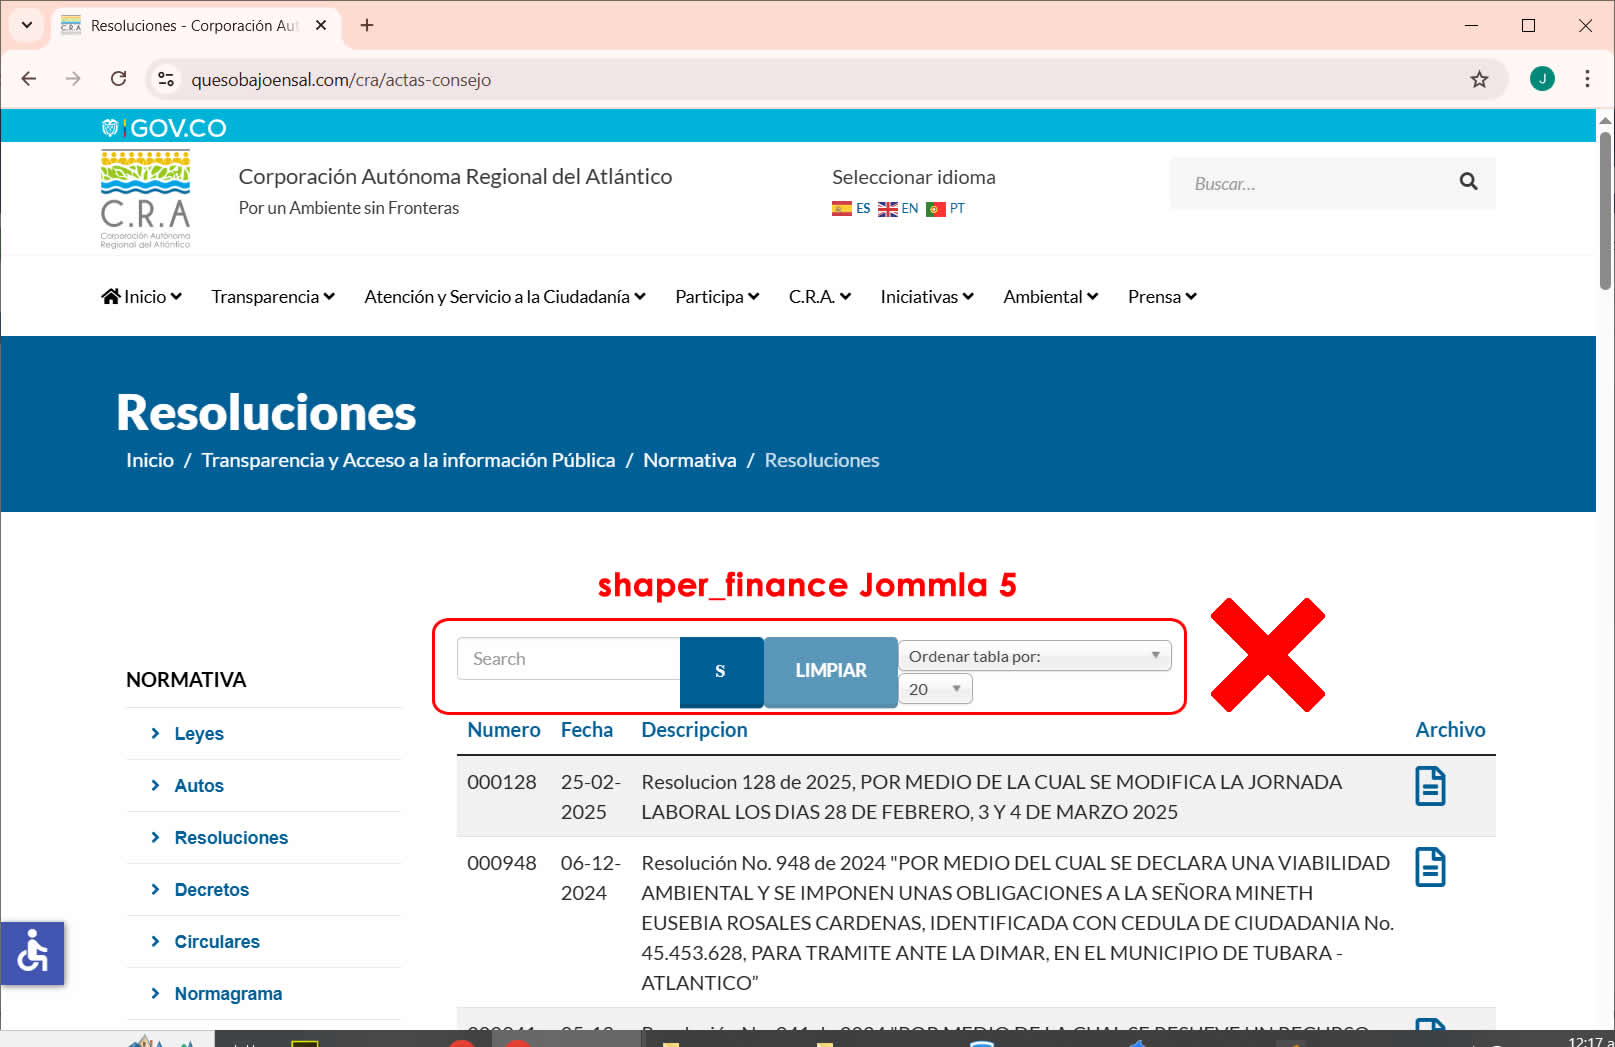Expand the Transparencia menu
Viewport: 1615px width, 1047px height.
pyautogui.click(x=272, y=297)
